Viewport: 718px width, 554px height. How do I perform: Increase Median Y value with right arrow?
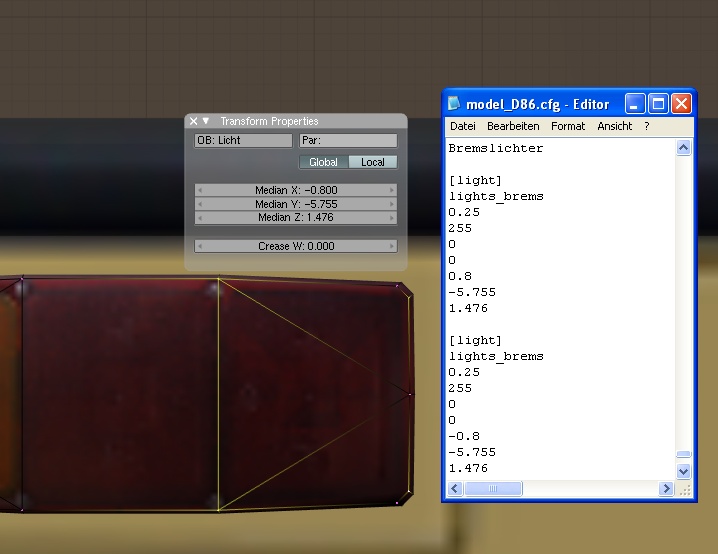pos(392,204)
